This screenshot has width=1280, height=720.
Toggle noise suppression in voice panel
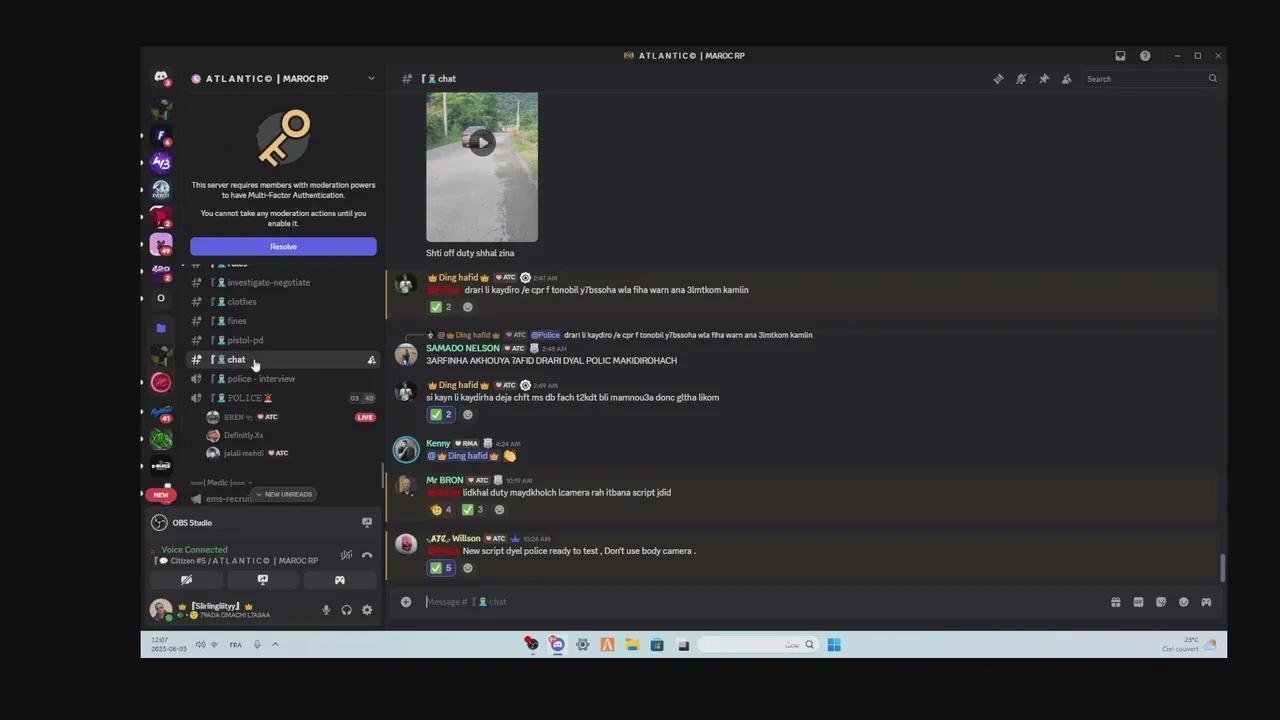[346, 555]
